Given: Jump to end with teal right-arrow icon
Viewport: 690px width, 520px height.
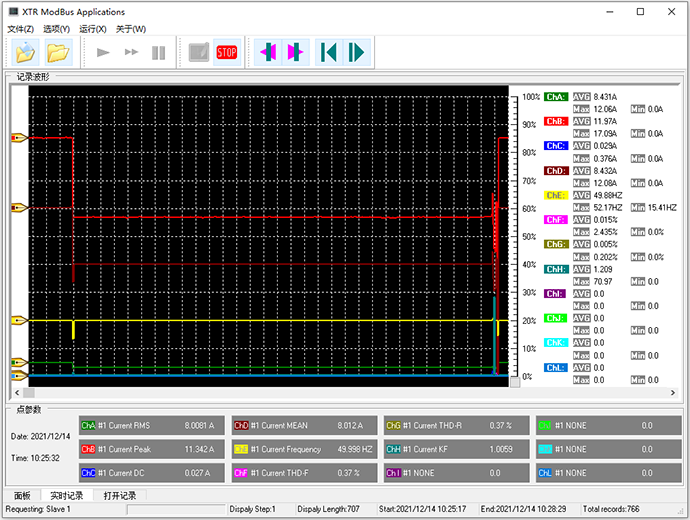Looking at the screenshot, I should 355,51.
